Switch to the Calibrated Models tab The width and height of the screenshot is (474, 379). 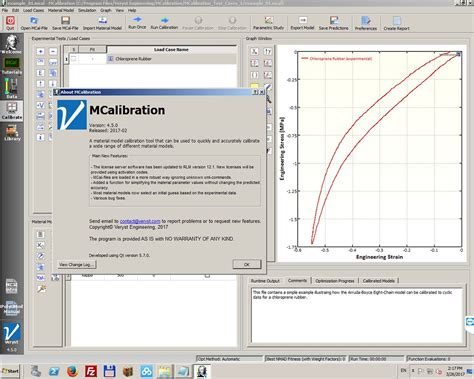[x=378, y=281]
